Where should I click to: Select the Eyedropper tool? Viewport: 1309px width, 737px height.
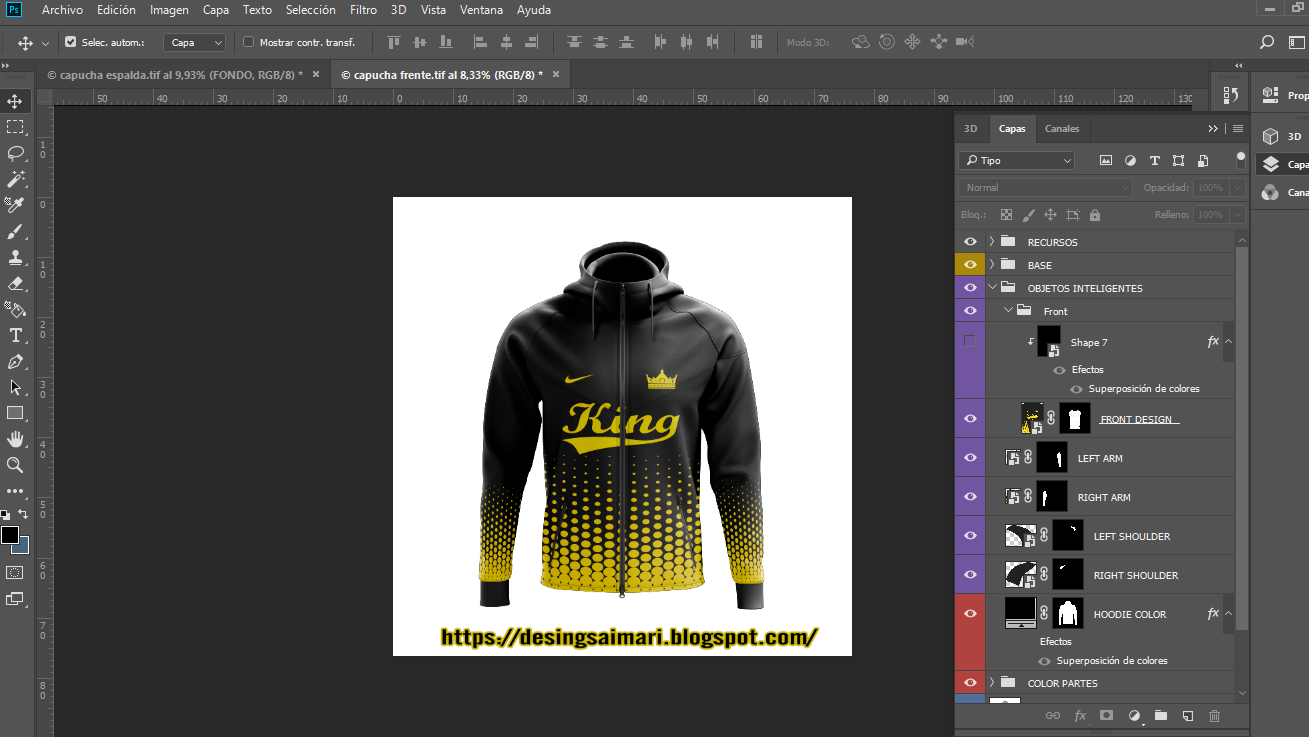pyautogui.click(x=15, y=205)
